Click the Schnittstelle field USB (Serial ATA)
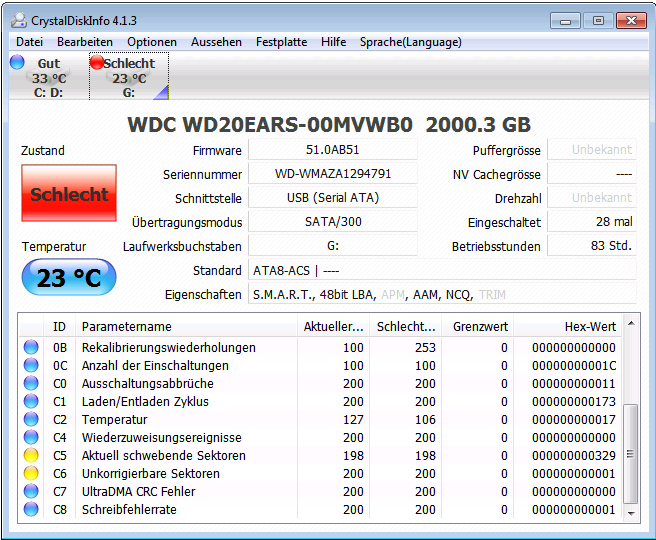The height and width of the screenshot is (540, 656). [333, 197]
